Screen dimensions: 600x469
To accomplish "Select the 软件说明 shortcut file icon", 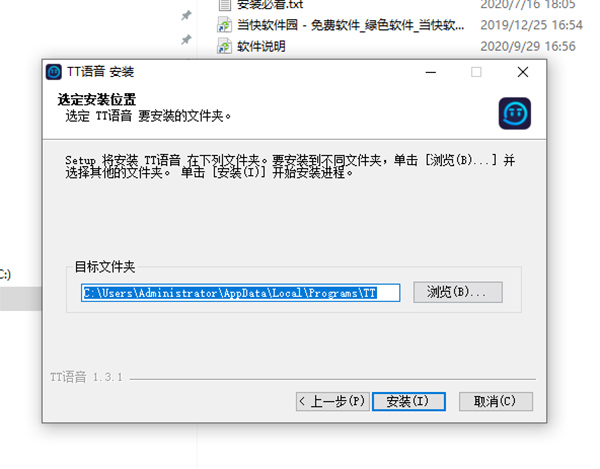I will [x=224, y=46].
